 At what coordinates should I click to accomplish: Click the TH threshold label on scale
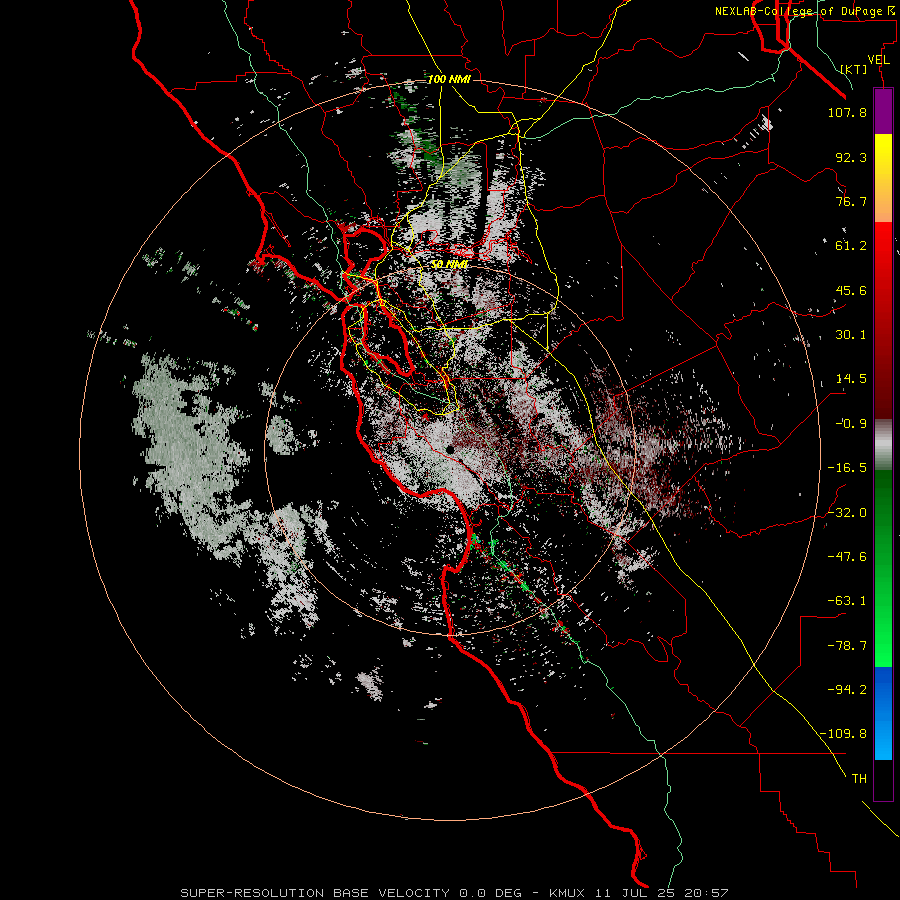tap(859, 779)
